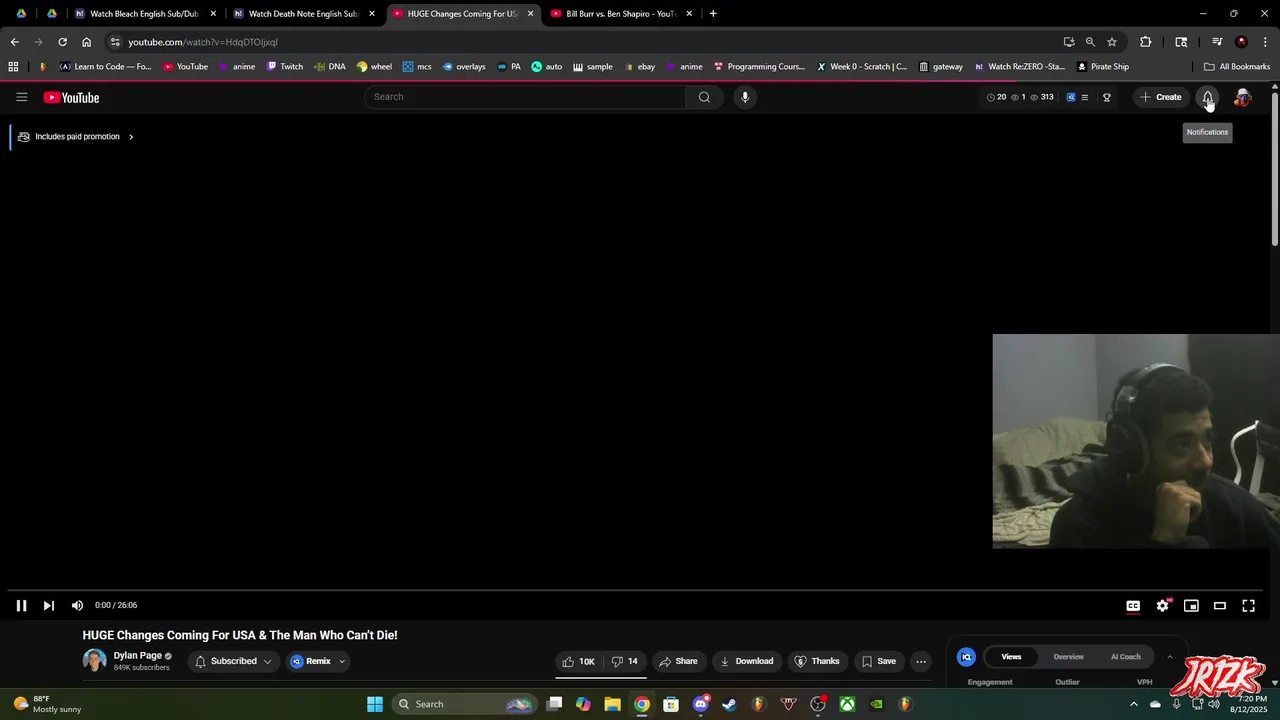Reload the page
This screenshot has width=1280, height=720.
62,42
